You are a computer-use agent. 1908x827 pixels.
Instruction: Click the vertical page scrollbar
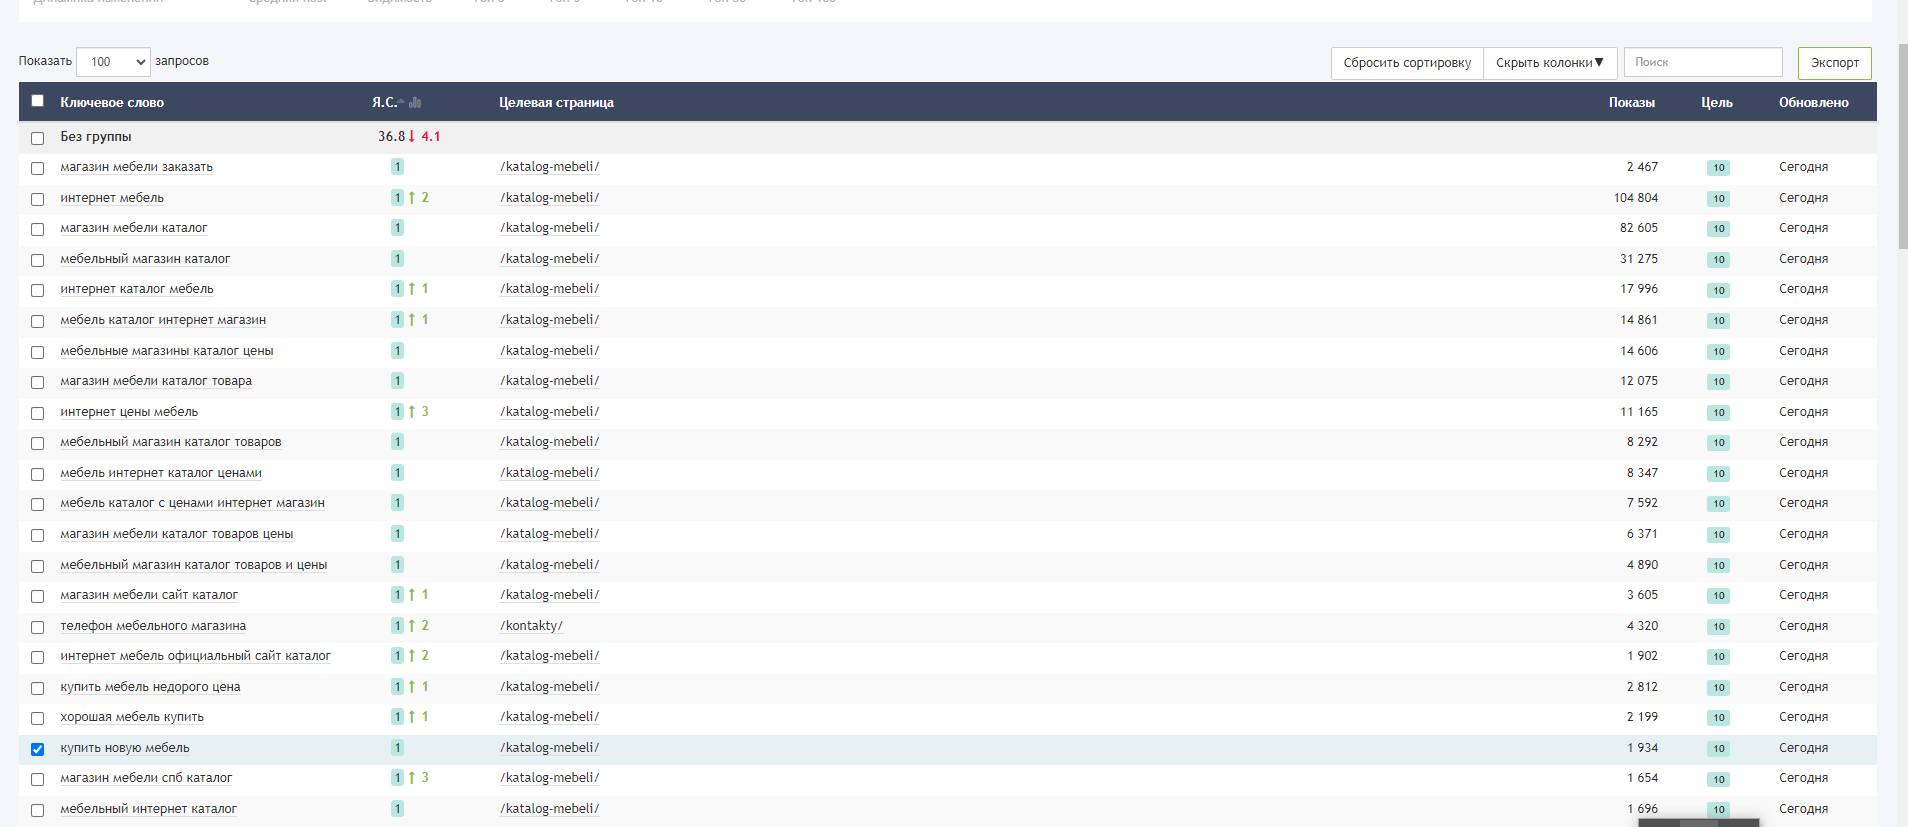[1902, 144]
